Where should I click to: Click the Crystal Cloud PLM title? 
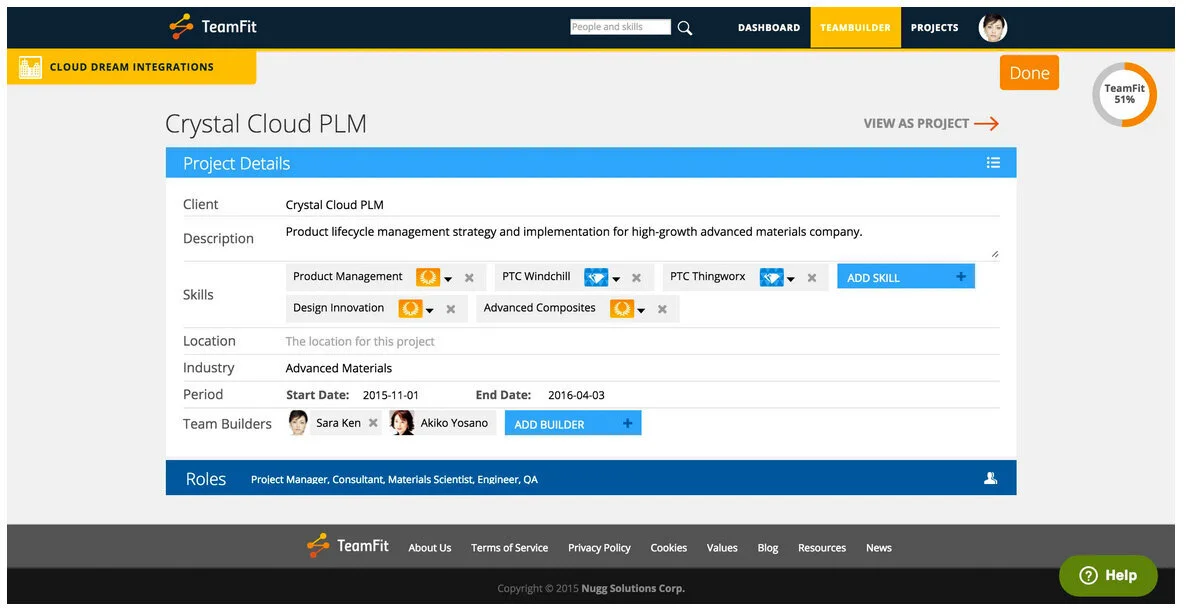coord(266,124)
